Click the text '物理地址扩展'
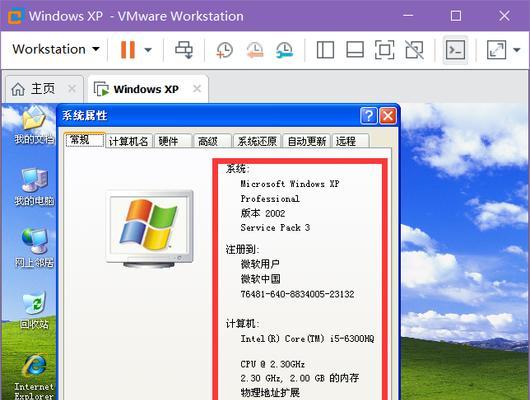Image resolution: width=530 pixels, height=400 pixels. tap(270, 393)
